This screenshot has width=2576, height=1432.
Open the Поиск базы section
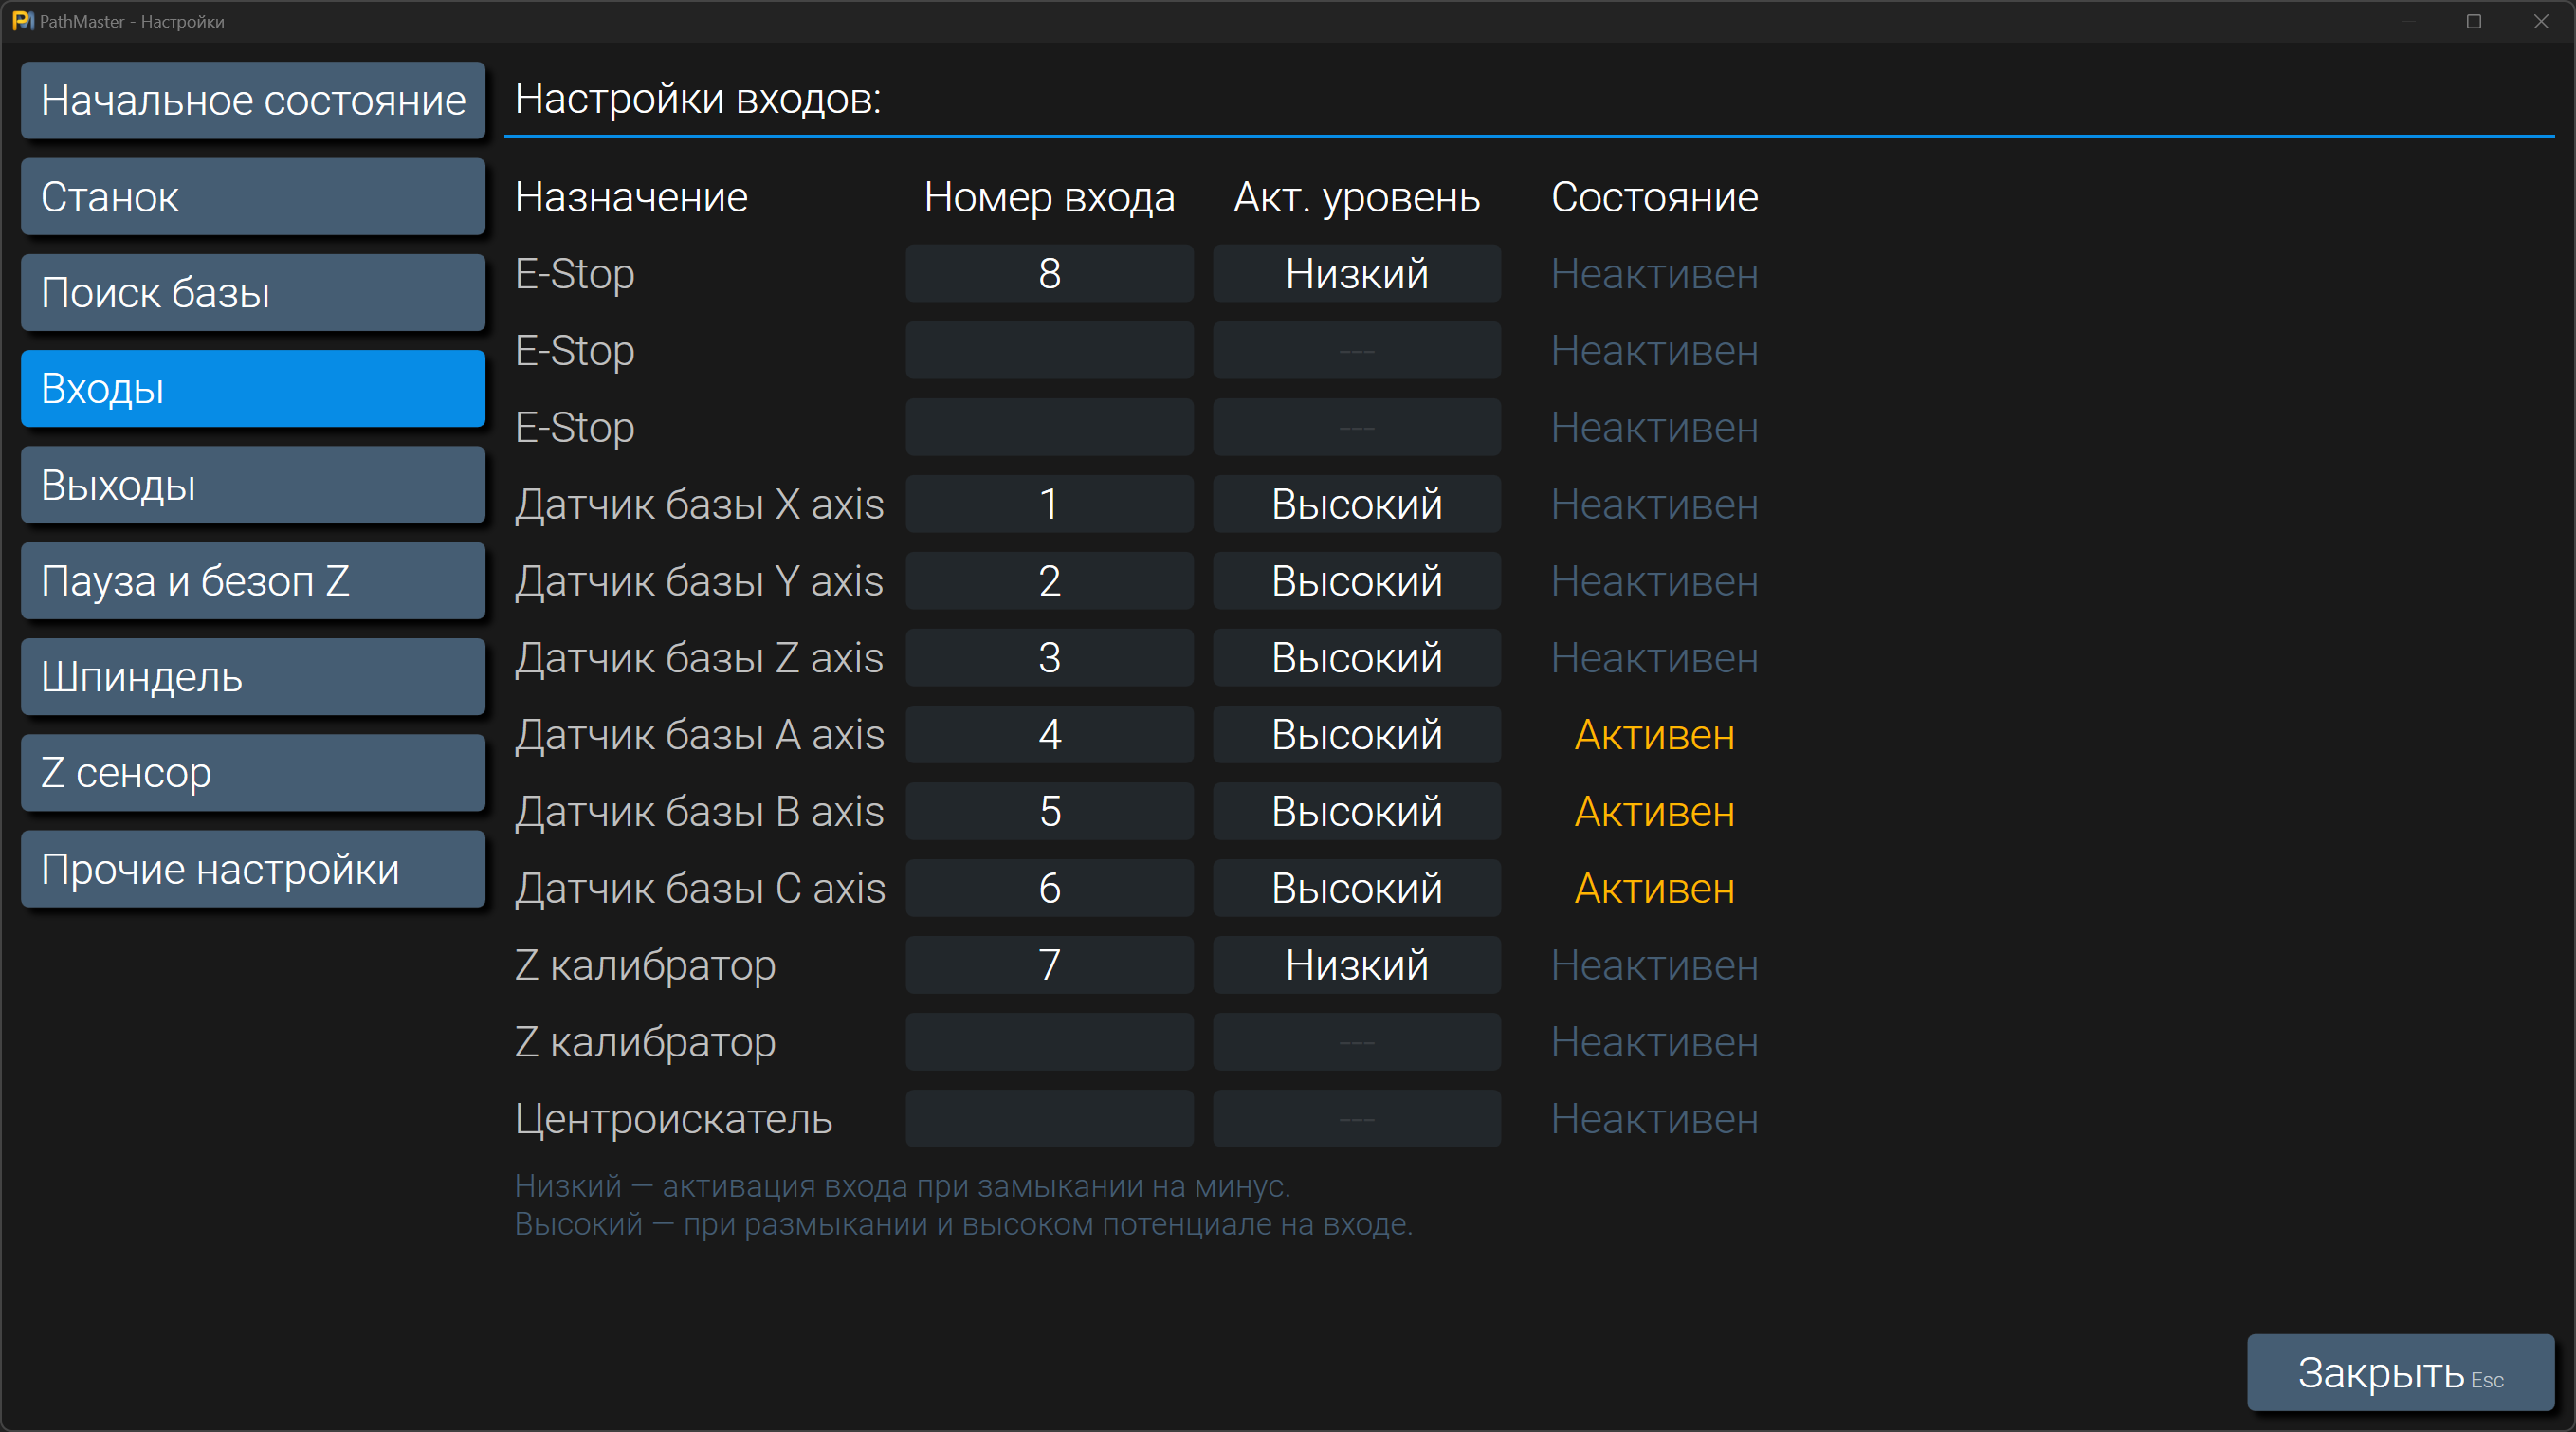point(253,293)
